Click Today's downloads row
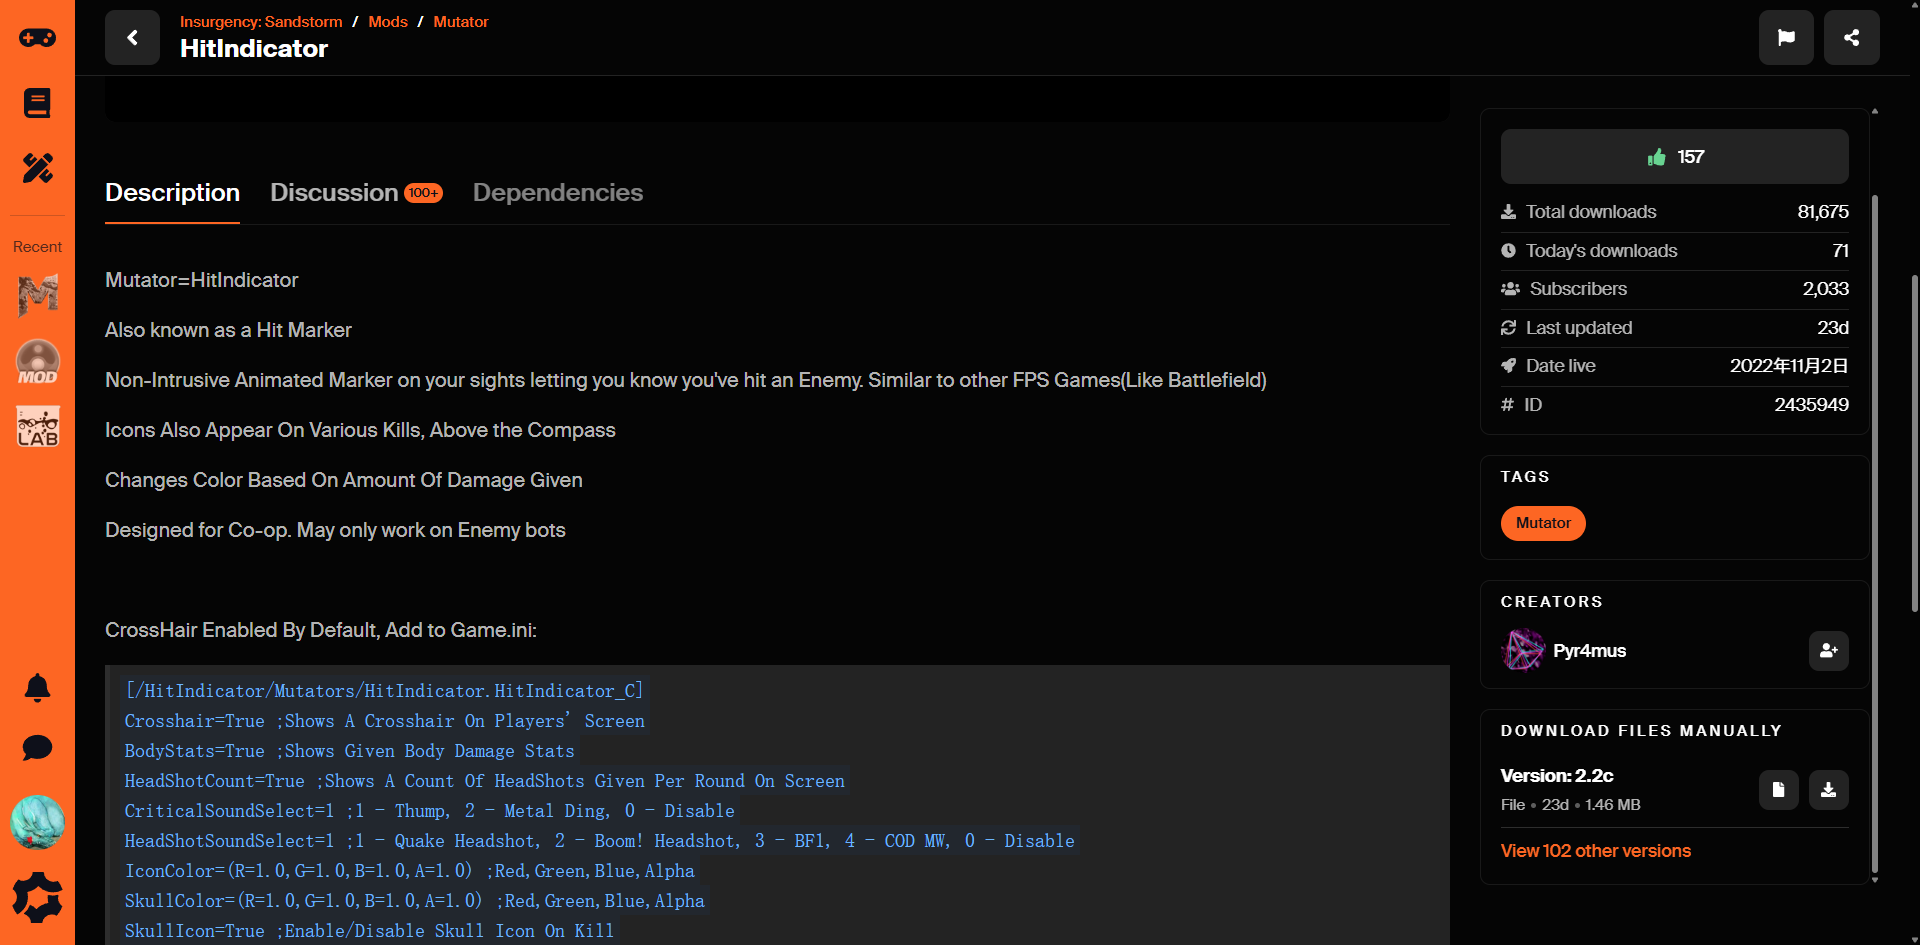This screenshot has height=945, width=1920. [x=1674, y=251]
